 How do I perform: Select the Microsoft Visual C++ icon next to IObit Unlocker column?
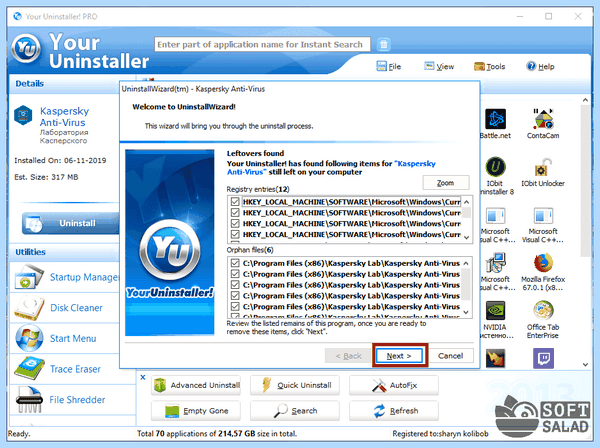543,215
